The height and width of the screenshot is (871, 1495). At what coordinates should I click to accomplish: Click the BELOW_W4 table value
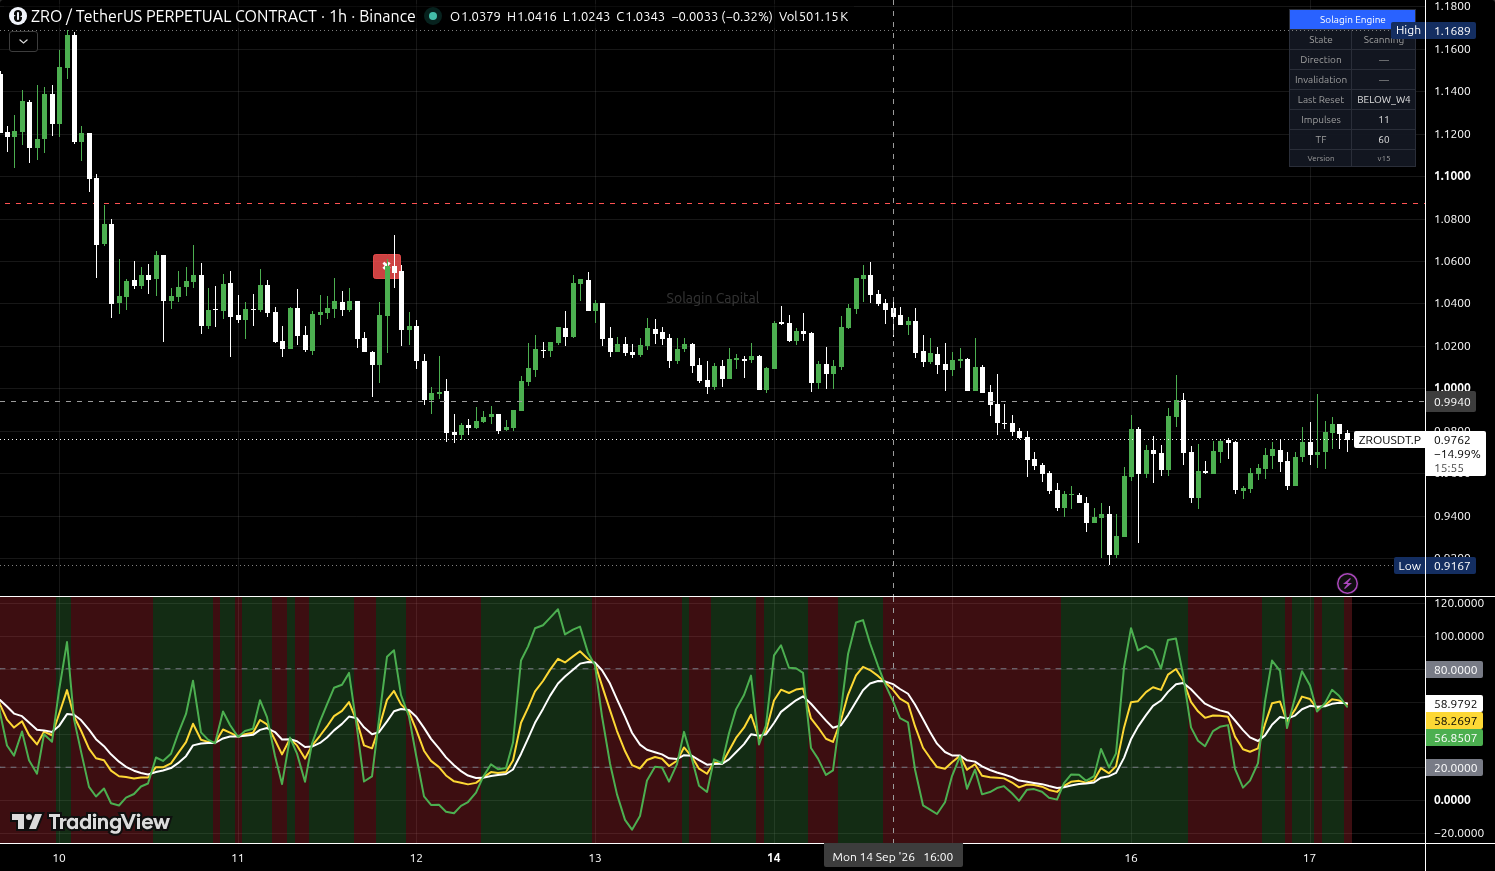click(1384, 100)
